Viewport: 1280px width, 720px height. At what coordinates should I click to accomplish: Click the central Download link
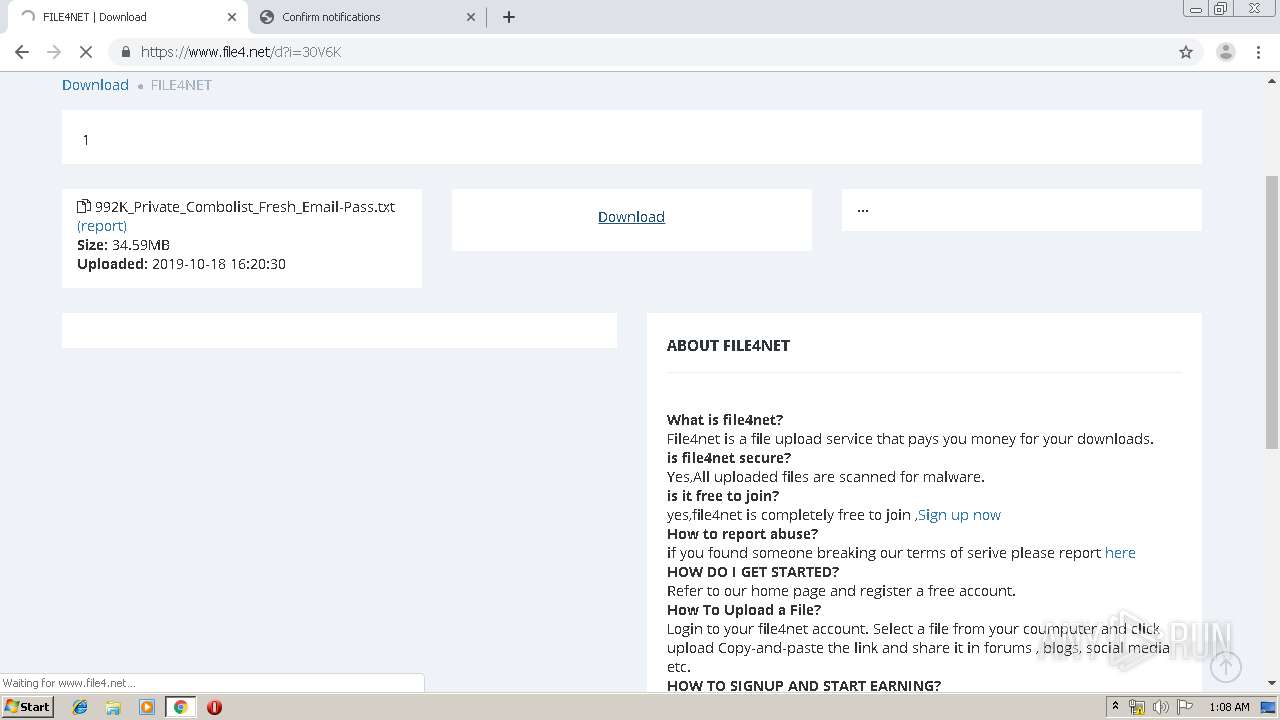coord(631,217)
